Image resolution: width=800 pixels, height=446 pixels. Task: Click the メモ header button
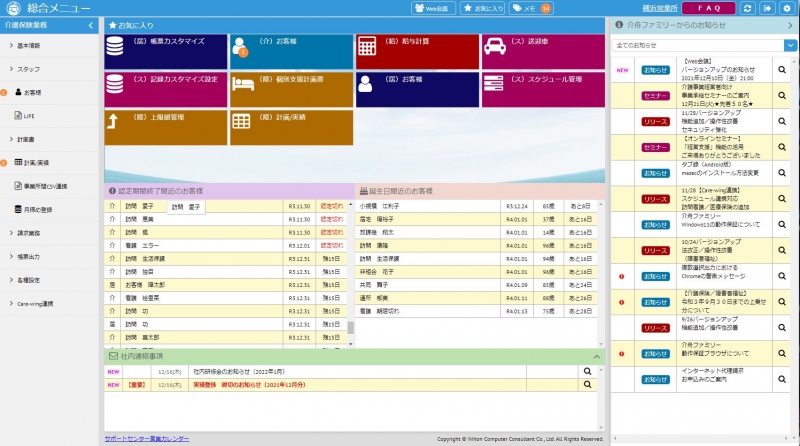click(531, 8)
